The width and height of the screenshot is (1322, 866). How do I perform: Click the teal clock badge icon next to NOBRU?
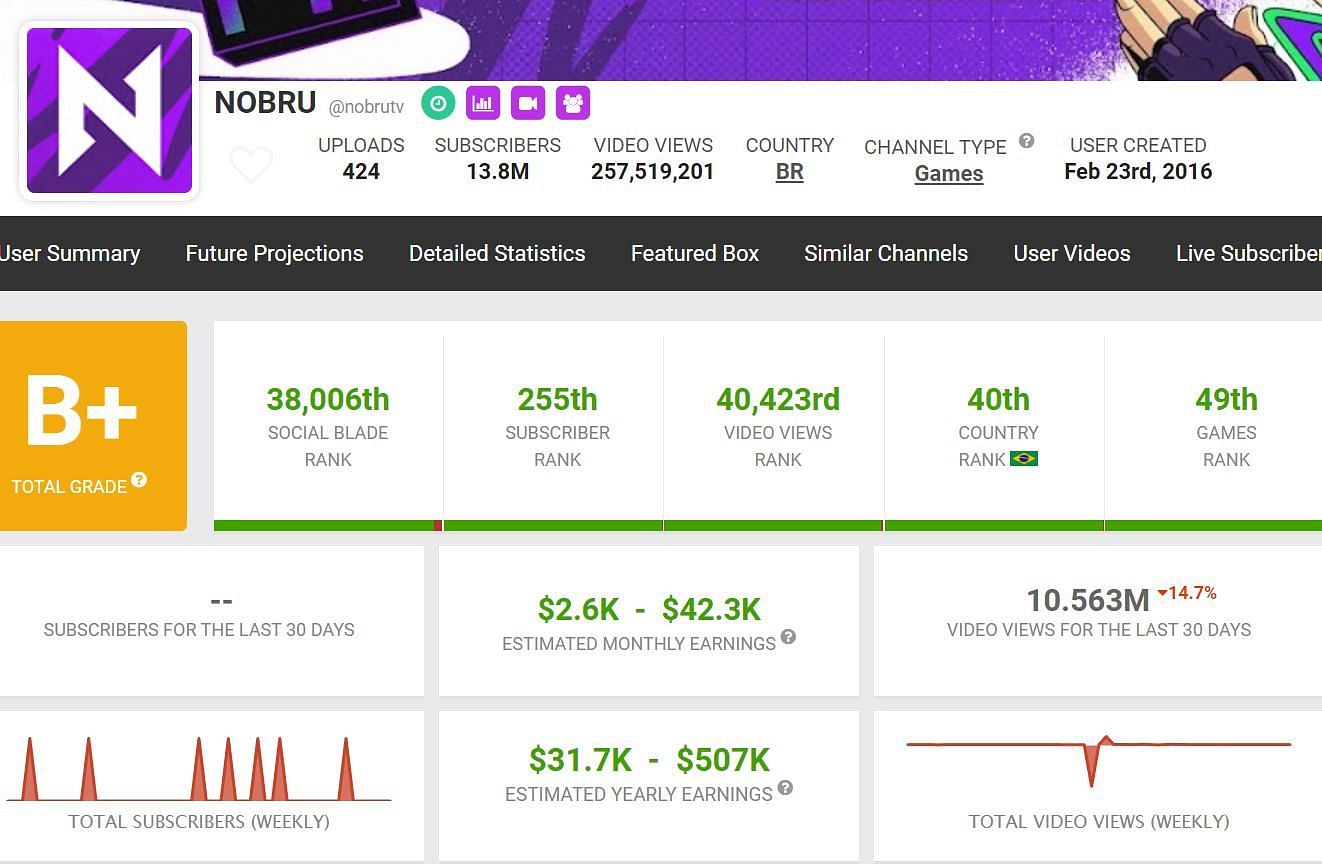click(x=438, y=103)
